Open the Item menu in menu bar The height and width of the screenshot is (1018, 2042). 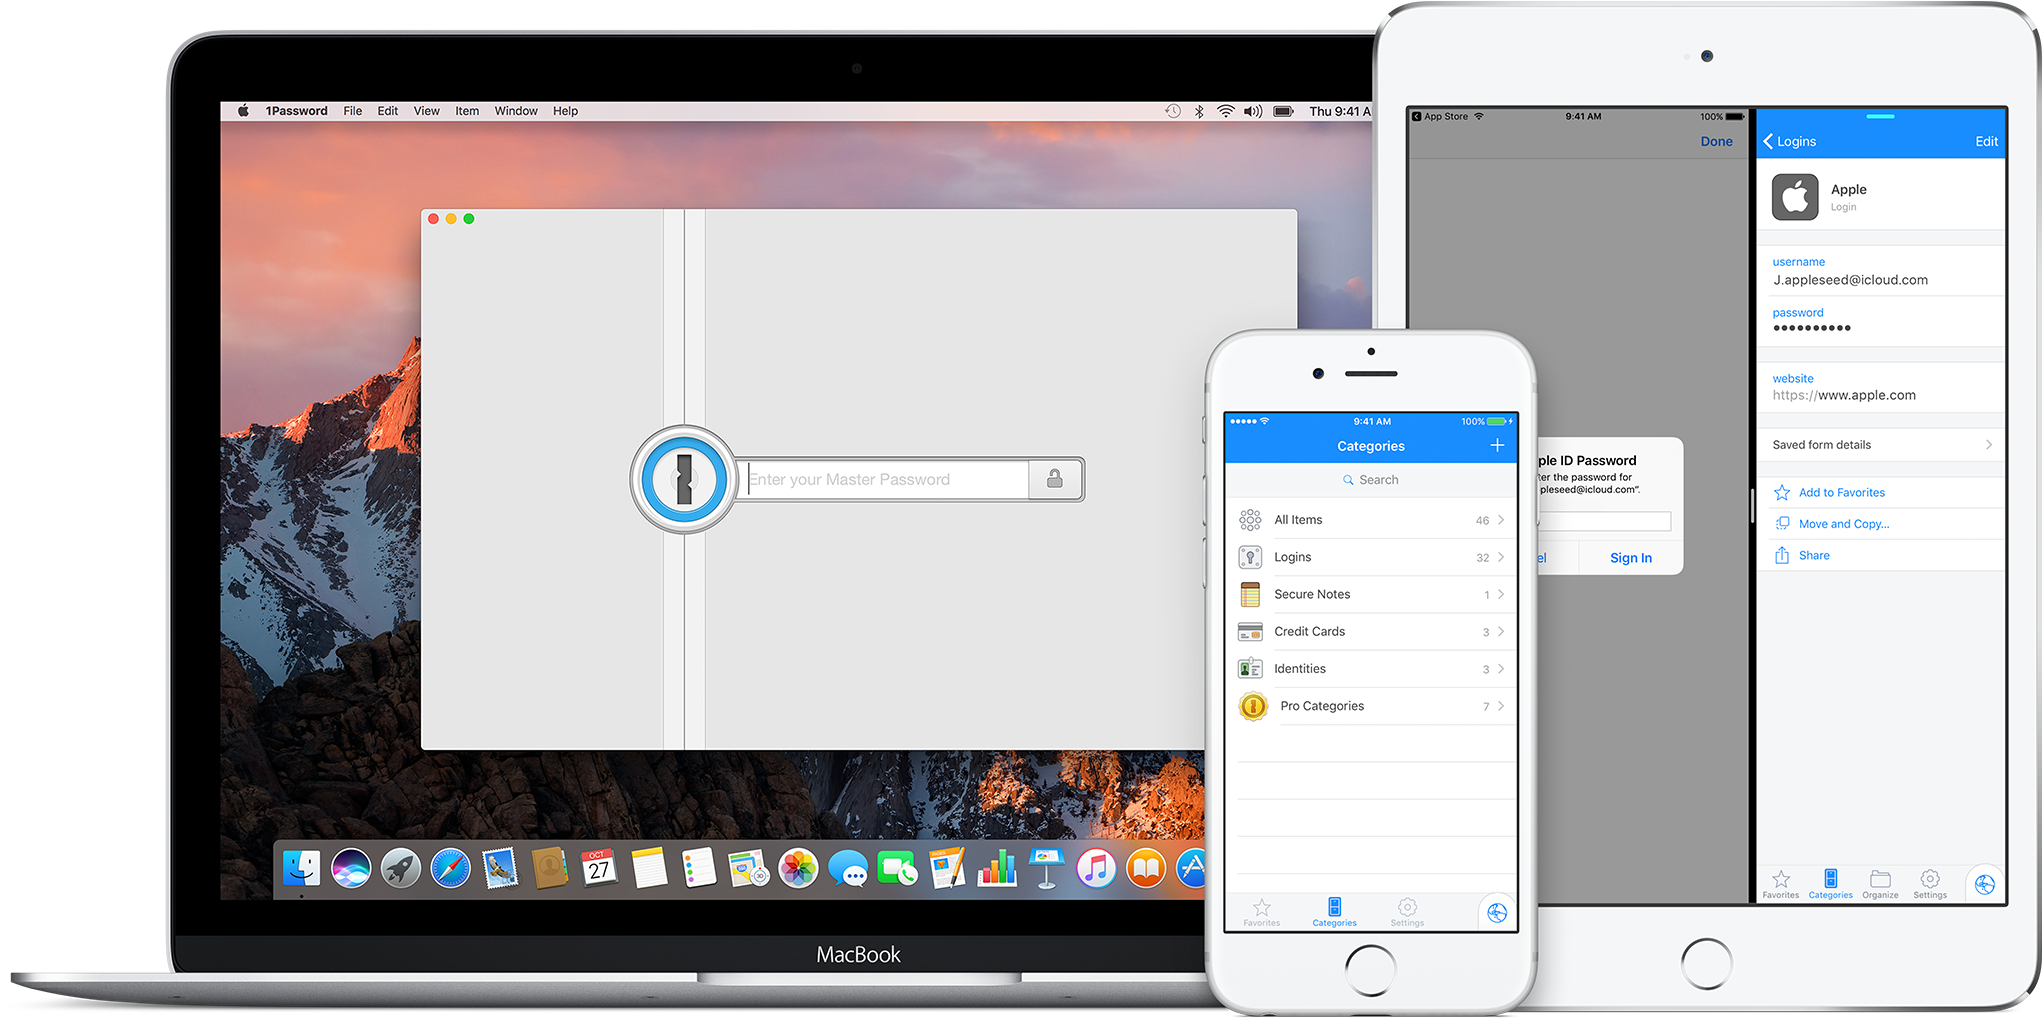(467, 111)
